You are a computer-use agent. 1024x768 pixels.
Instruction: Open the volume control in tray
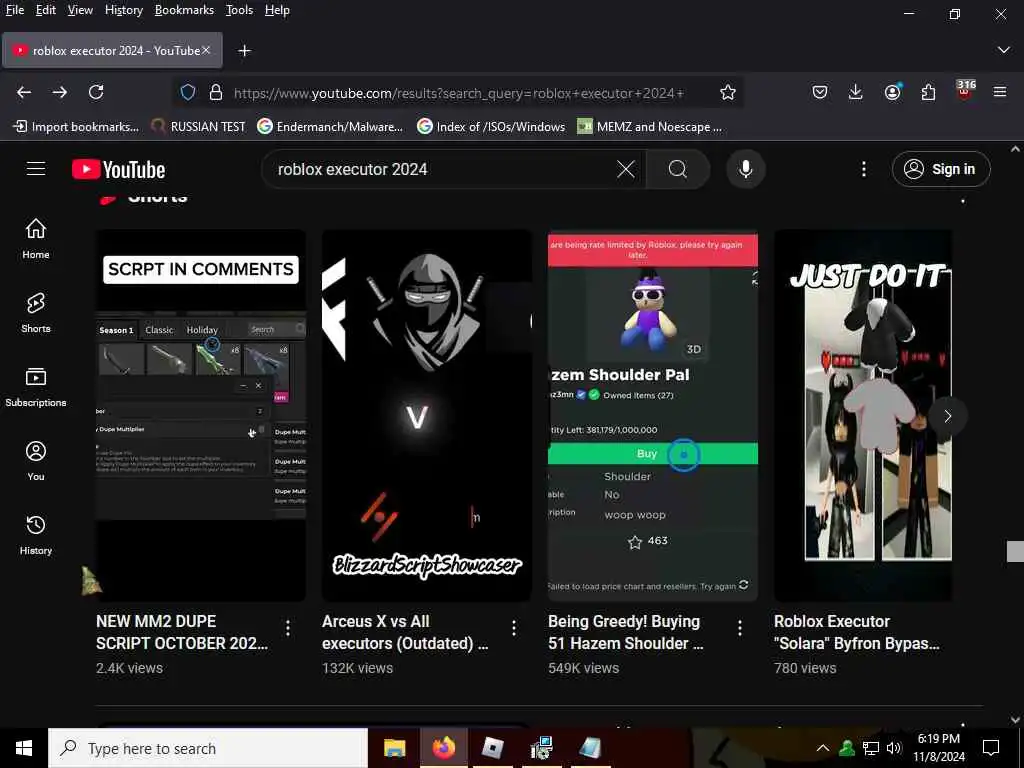[x=894, y=748]
